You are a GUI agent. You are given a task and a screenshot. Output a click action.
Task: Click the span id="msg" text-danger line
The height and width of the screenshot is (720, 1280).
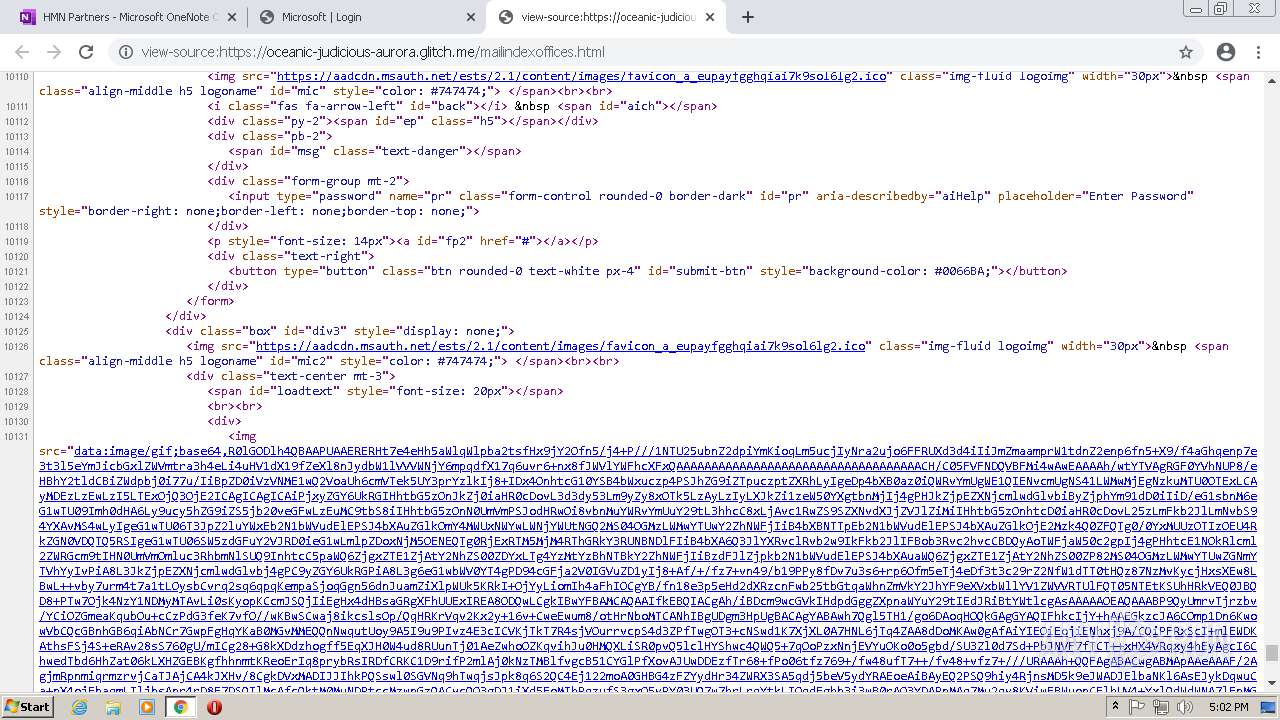(x=374, y=151)
